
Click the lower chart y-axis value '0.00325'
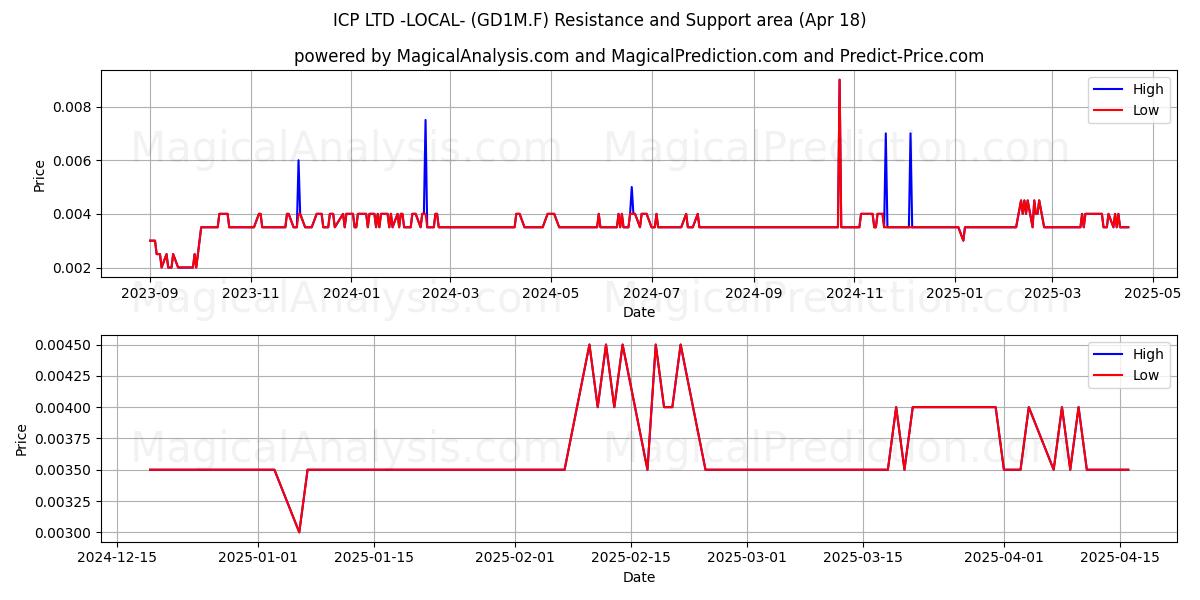[x=65, y=501]
